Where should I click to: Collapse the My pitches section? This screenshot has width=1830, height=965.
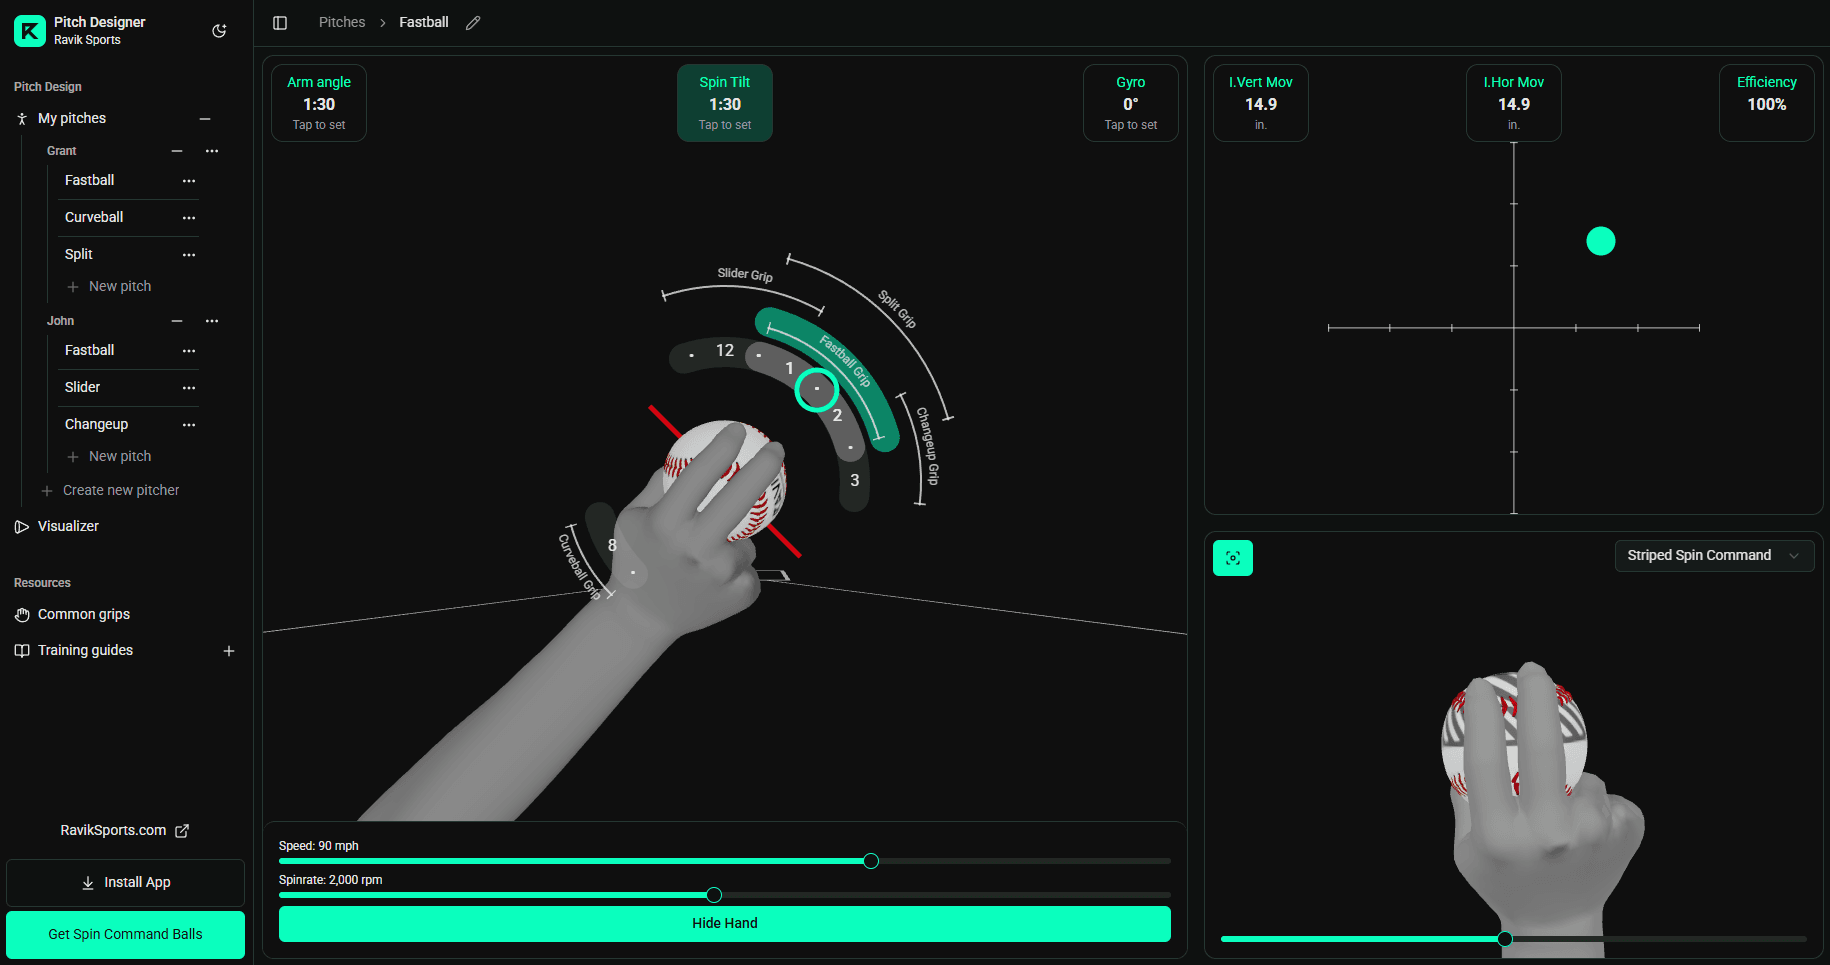pyautogui.click(x=205, y=118)
